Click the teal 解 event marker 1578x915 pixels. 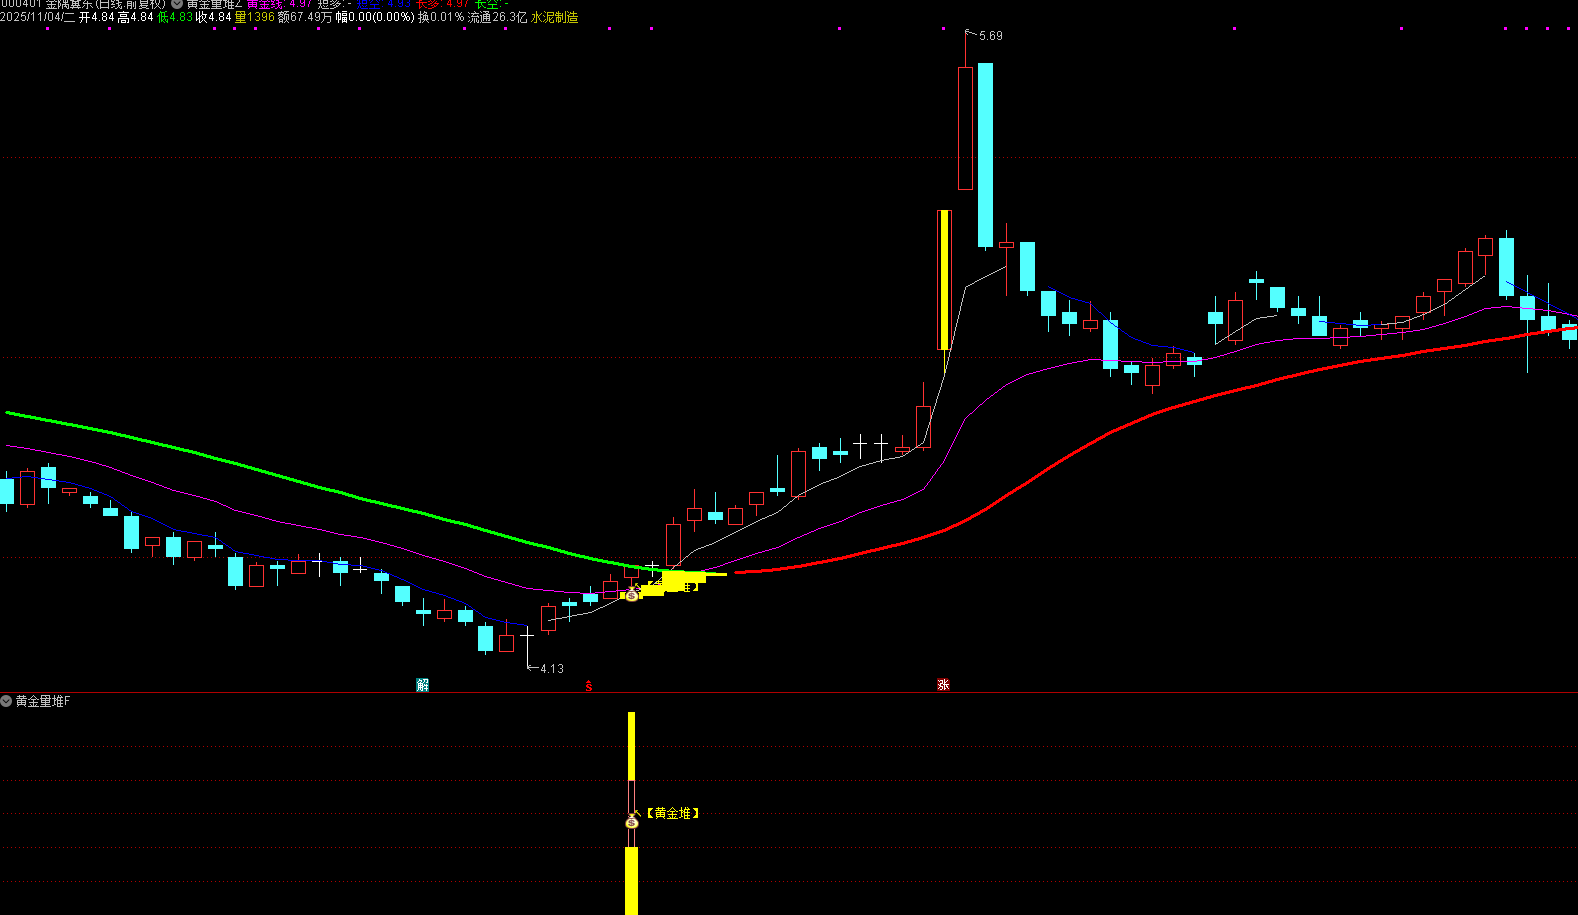point(423,684)
